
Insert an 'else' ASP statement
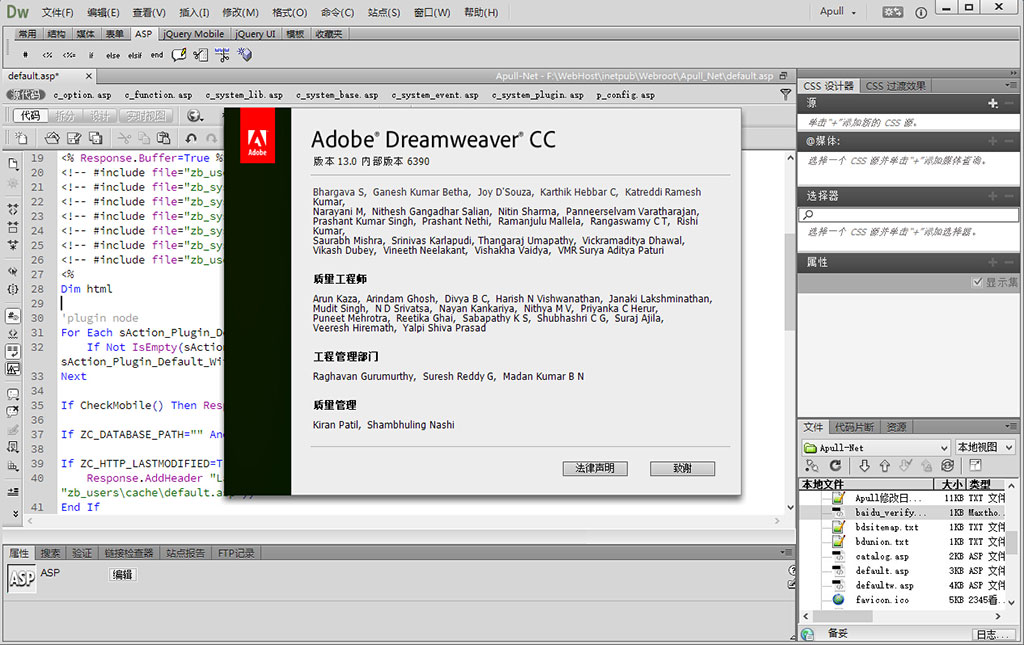[x=113, y=55]
